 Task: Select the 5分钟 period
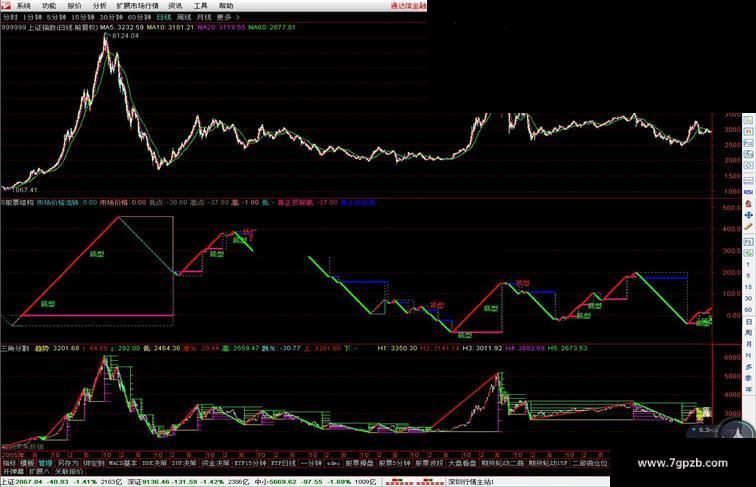point(56,17)
